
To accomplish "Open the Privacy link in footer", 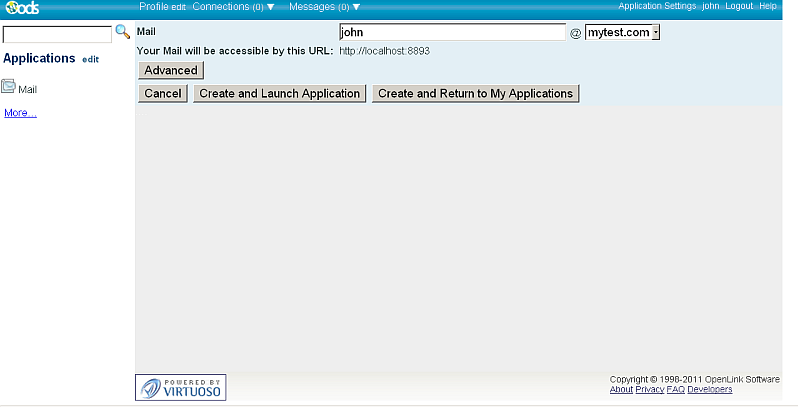I will click(649, 389).
